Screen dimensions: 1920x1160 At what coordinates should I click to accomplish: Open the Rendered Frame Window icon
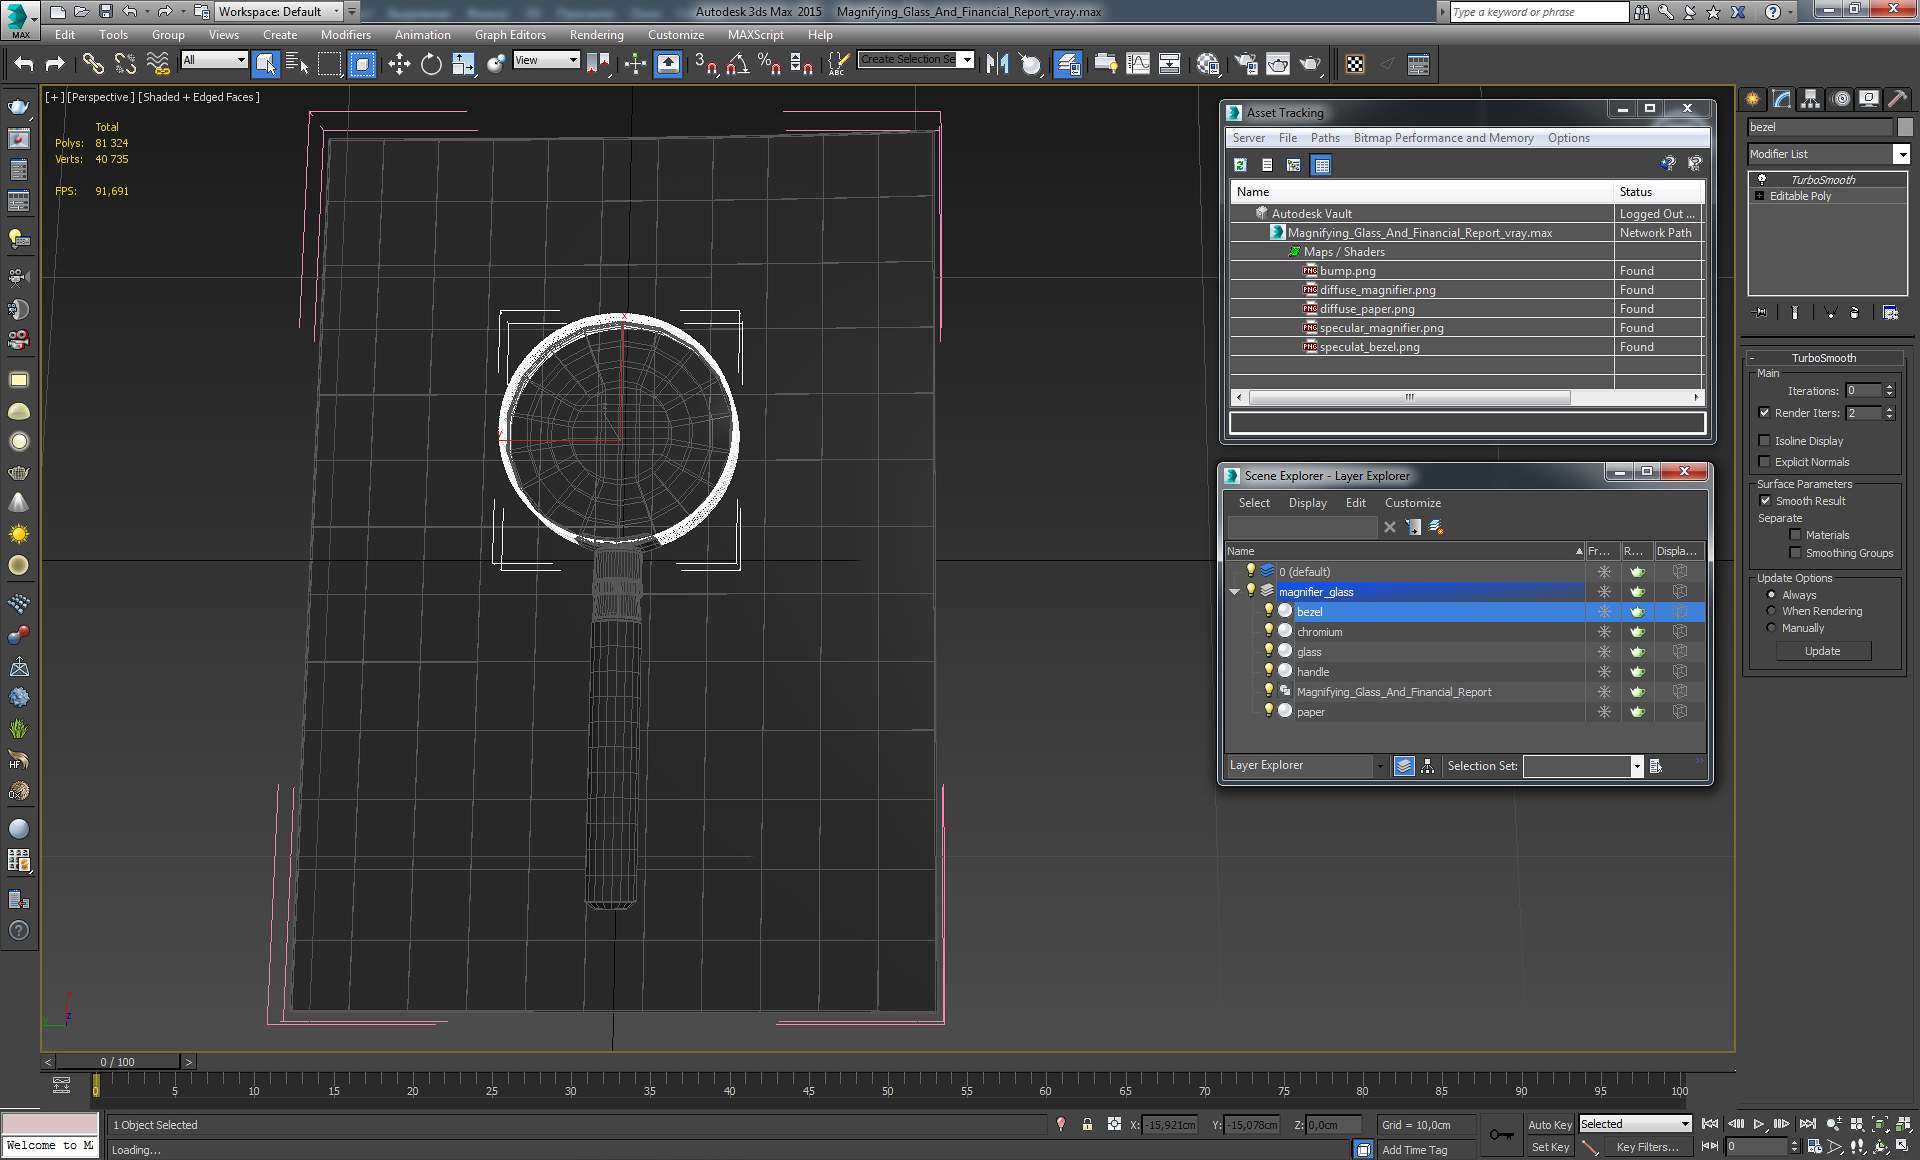1278,64
